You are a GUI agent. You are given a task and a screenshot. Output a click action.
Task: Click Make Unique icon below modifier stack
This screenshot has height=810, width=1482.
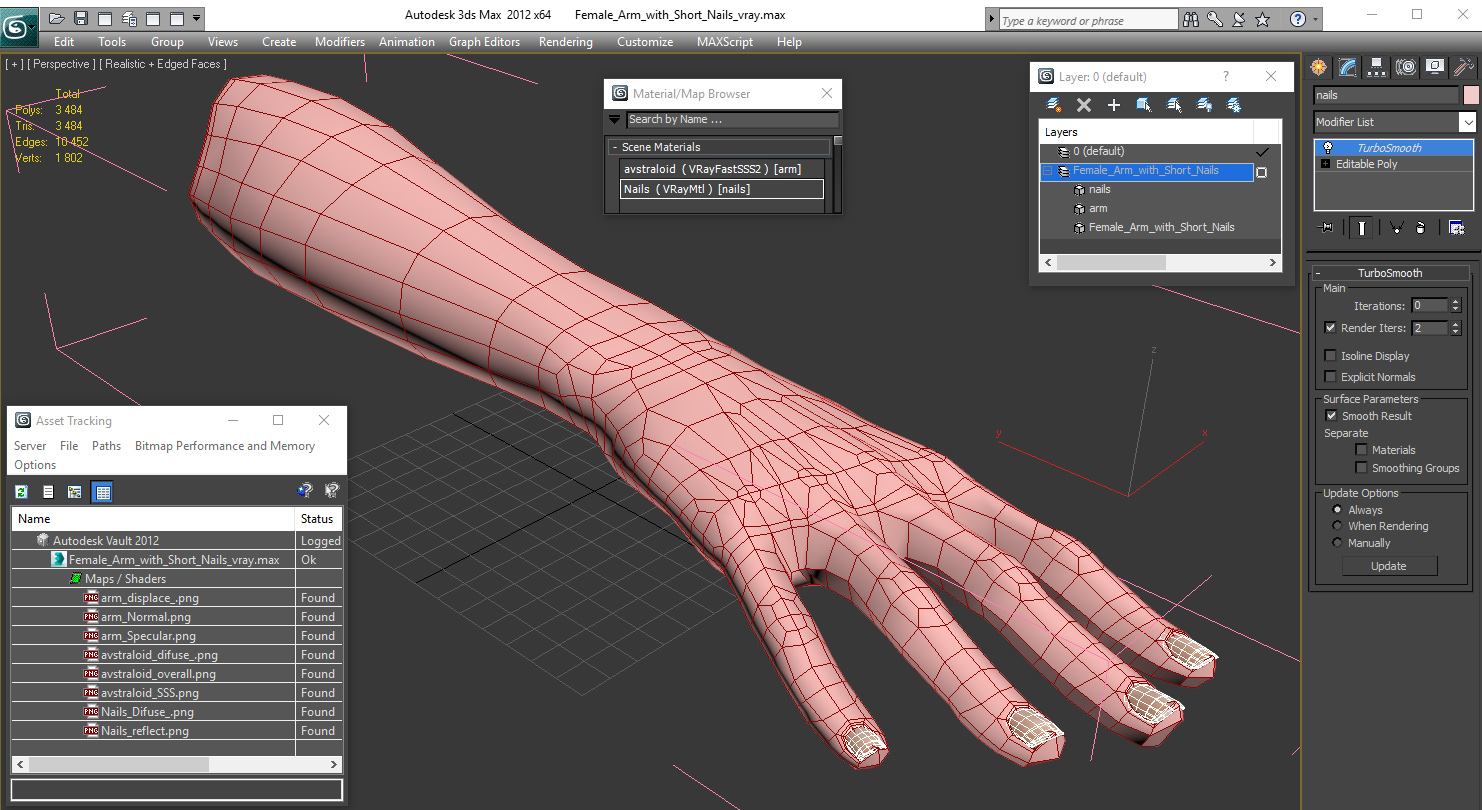tap(1396, 228)
